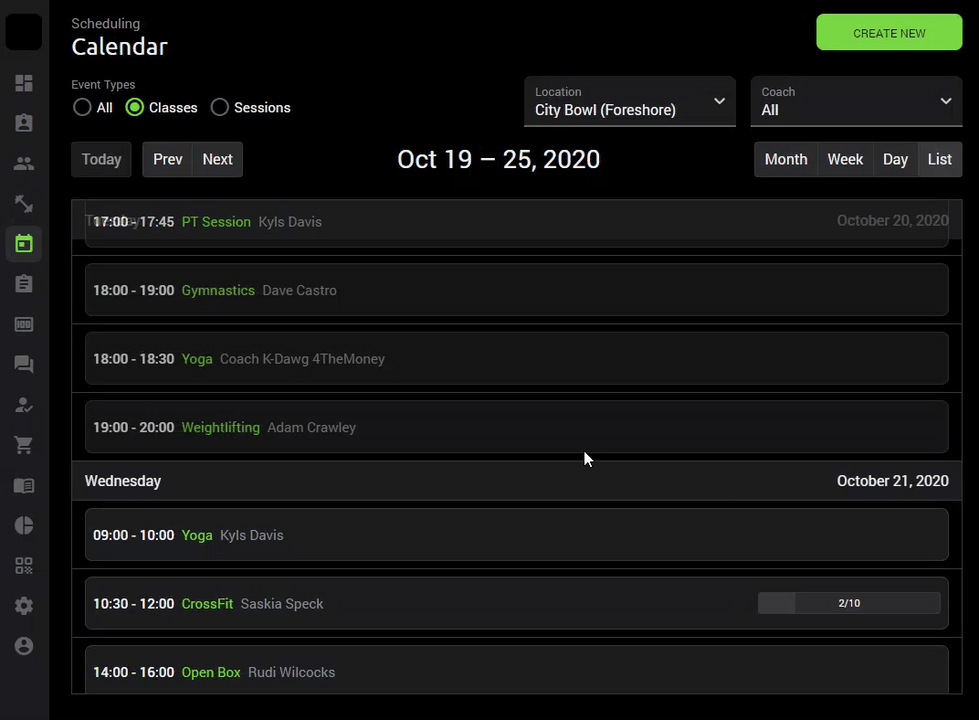This screenshot has width=979, height=720.
Task: Open the person check-in icon in sidebar
Action: point(24,405)
